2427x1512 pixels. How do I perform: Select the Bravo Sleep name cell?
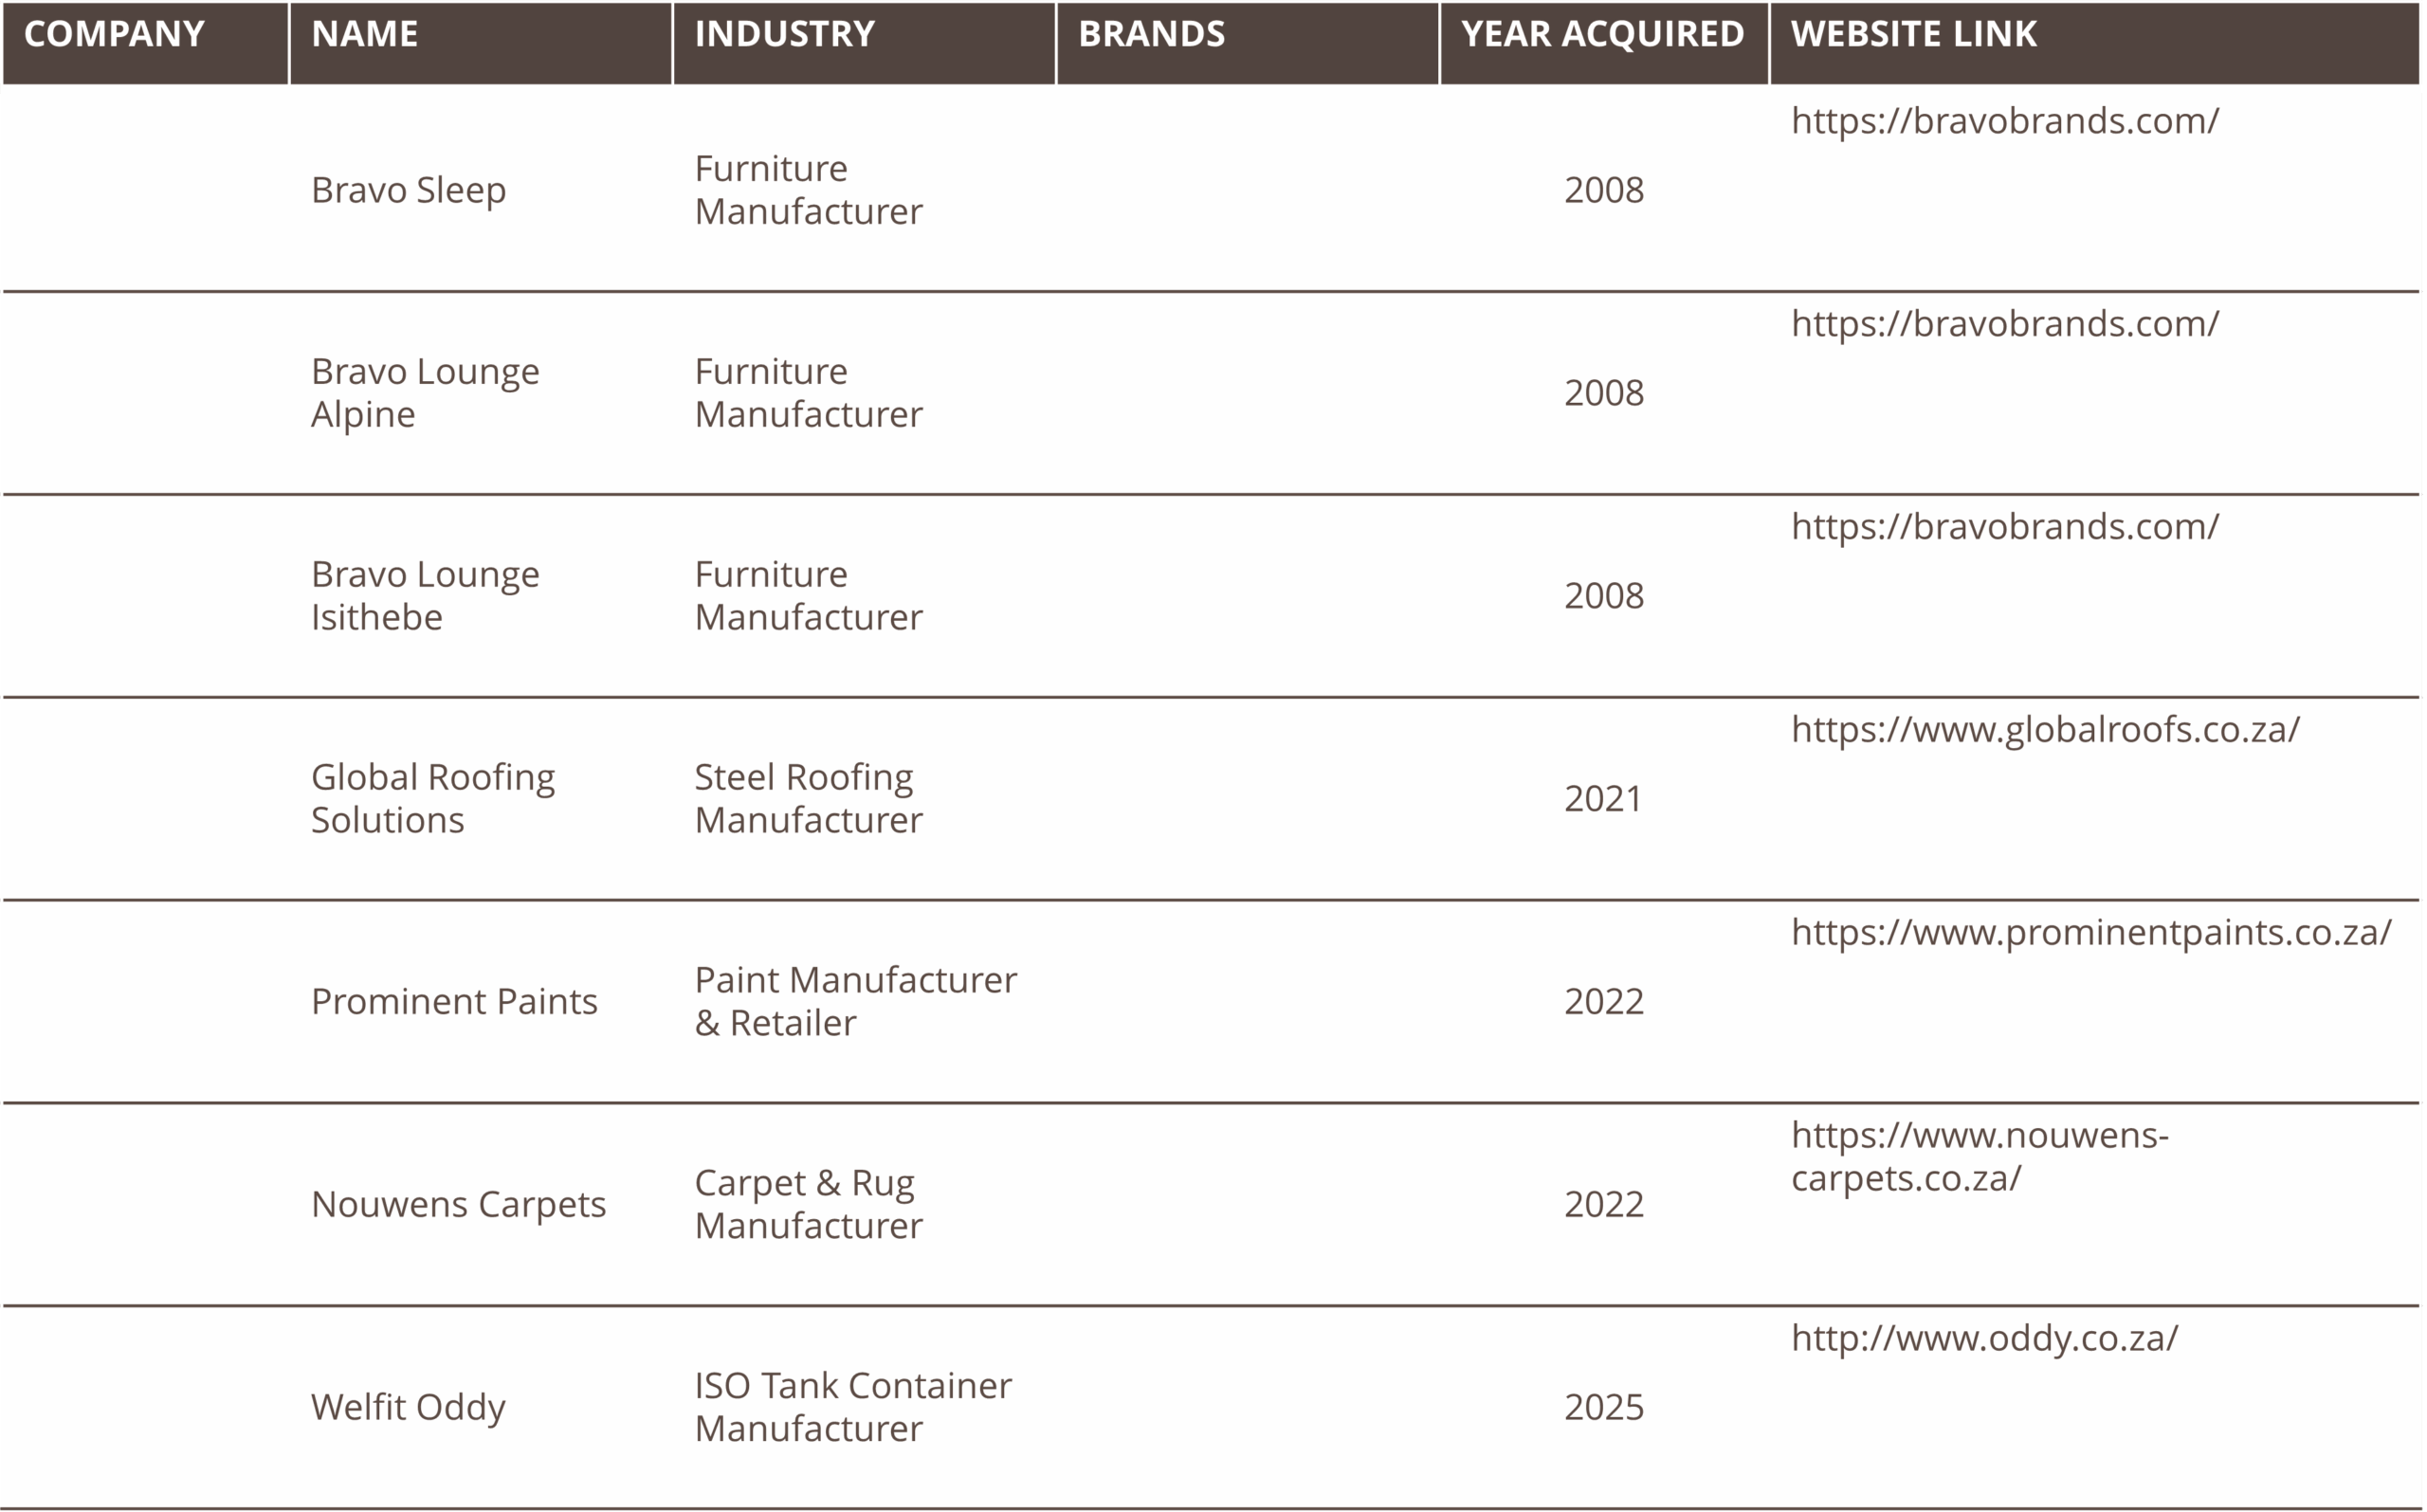pos(408,190)
